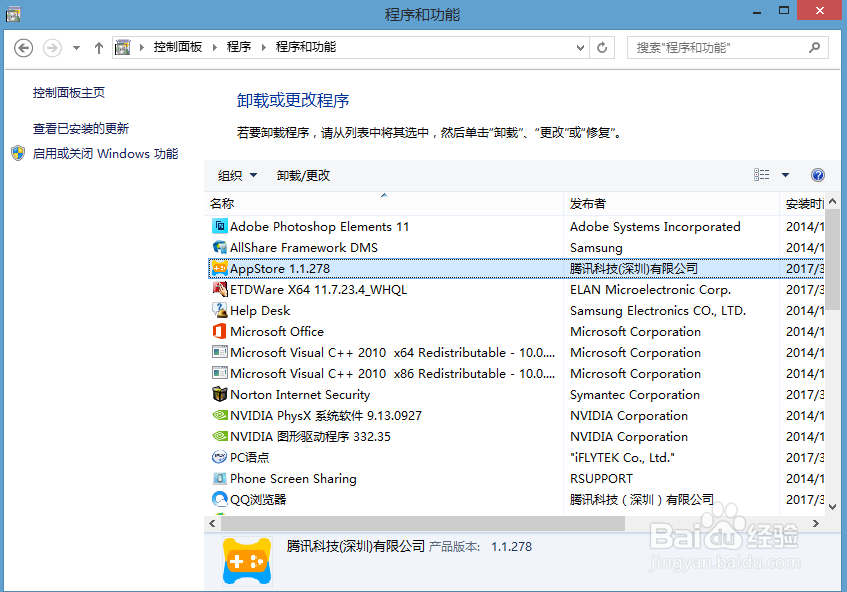Select the QQ浏览器 program icon

click(219, 499)
